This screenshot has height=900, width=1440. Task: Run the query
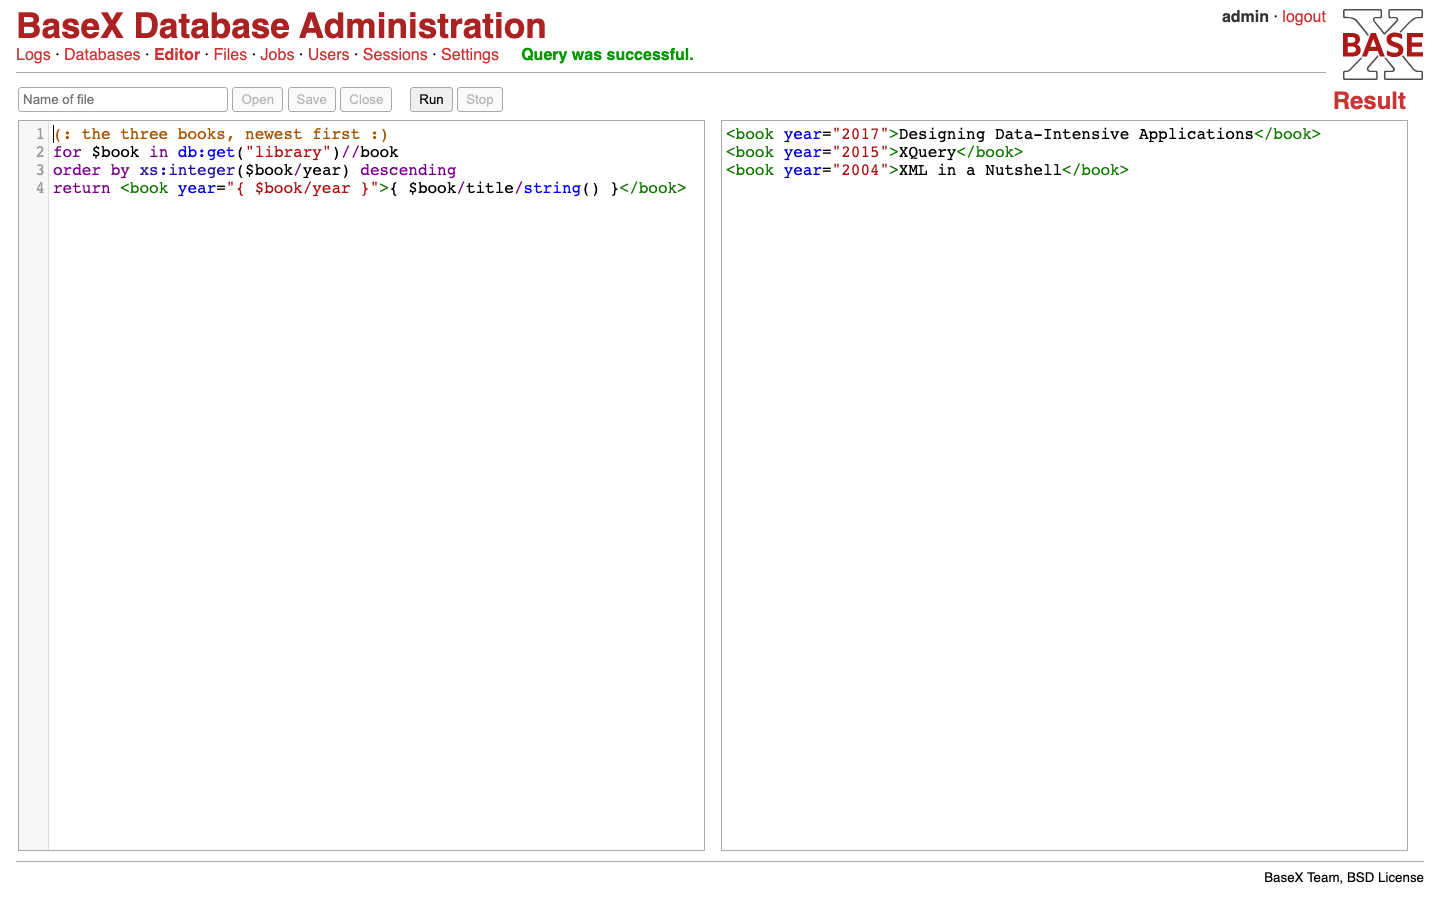[x=431, y=100]
